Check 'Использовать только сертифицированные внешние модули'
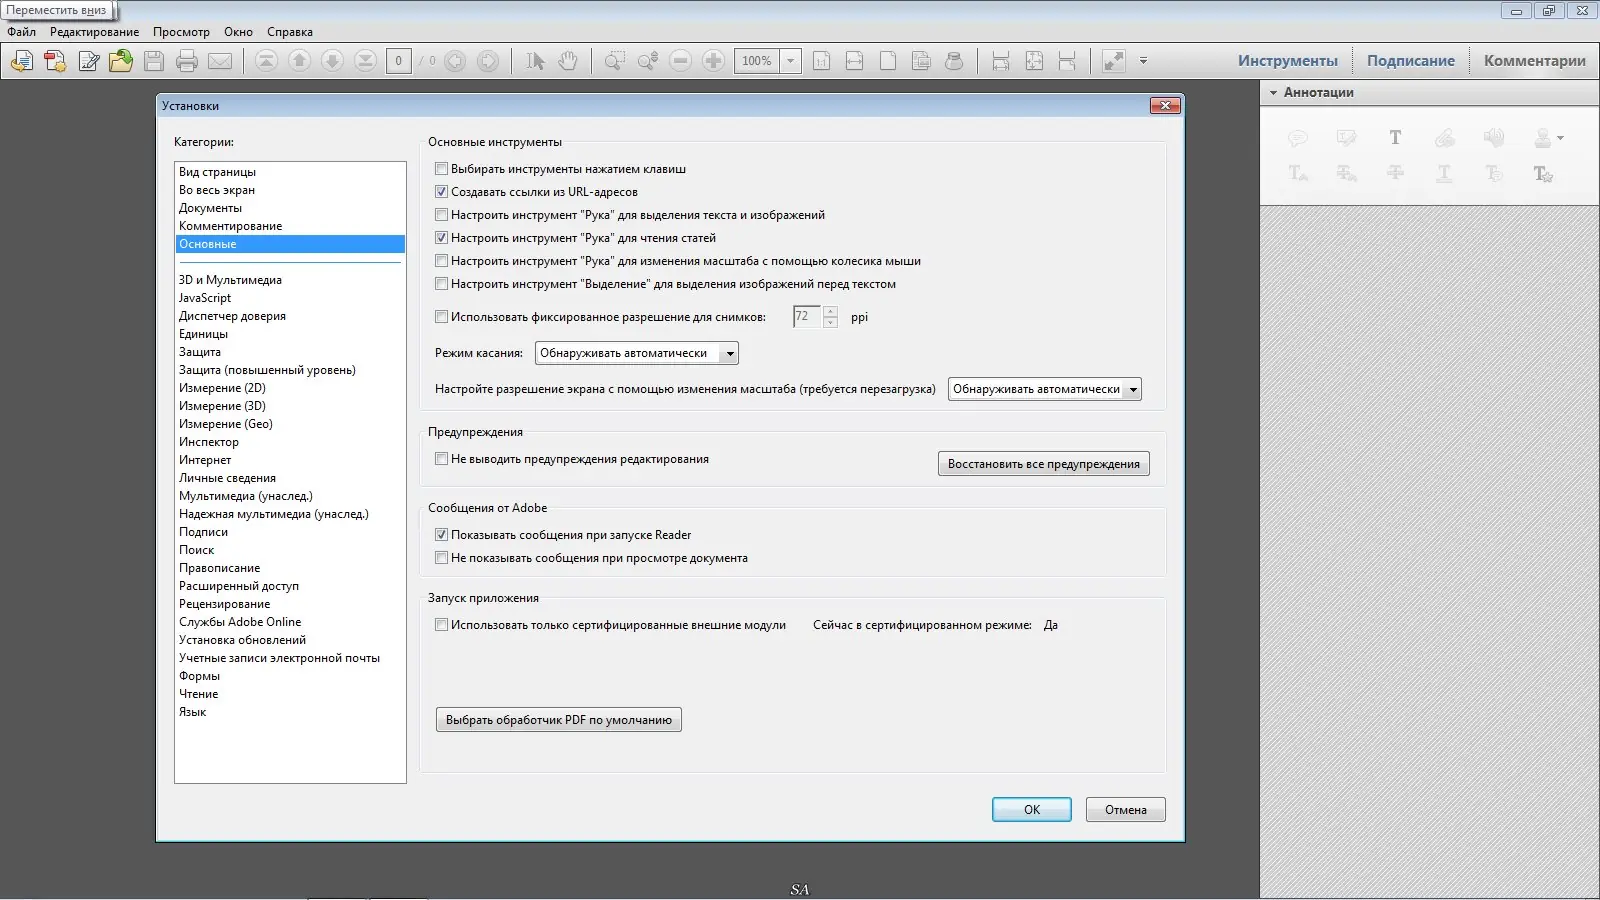 pos(441,625)
